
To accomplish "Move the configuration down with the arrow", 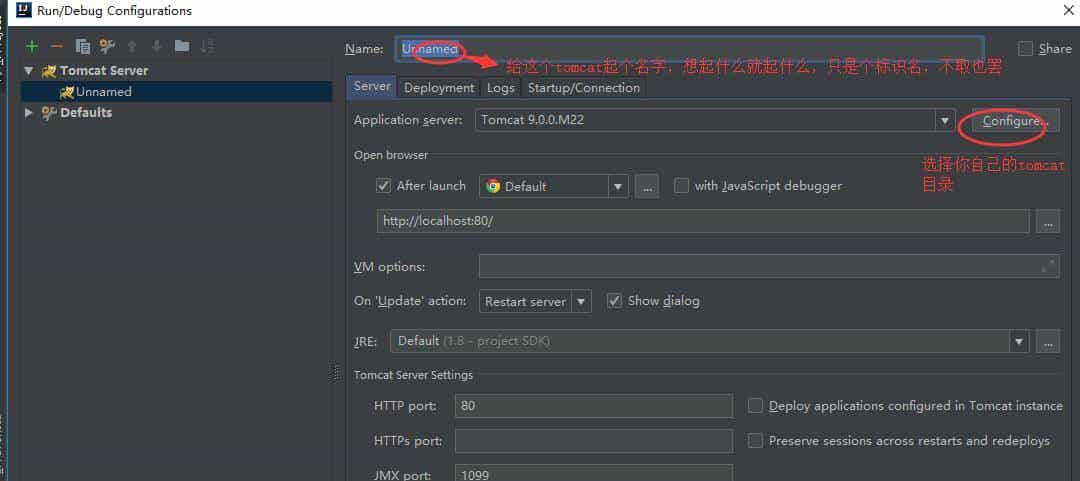I will 157,46.
